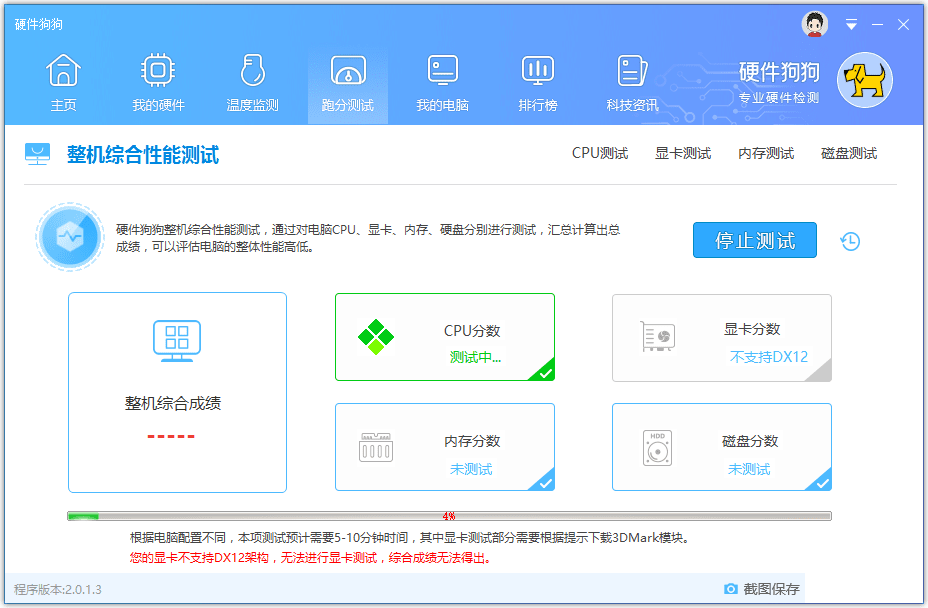Click 测试中... status under CPU分数
928x608 pixels.
click(x=475, y=357)
